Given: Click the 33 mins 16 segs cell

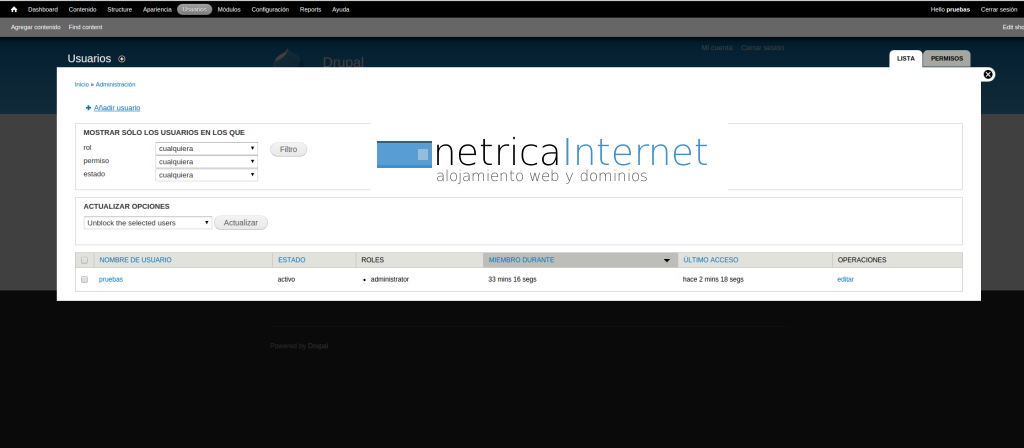Looking at the screenshot, I should tap(513, 280).
